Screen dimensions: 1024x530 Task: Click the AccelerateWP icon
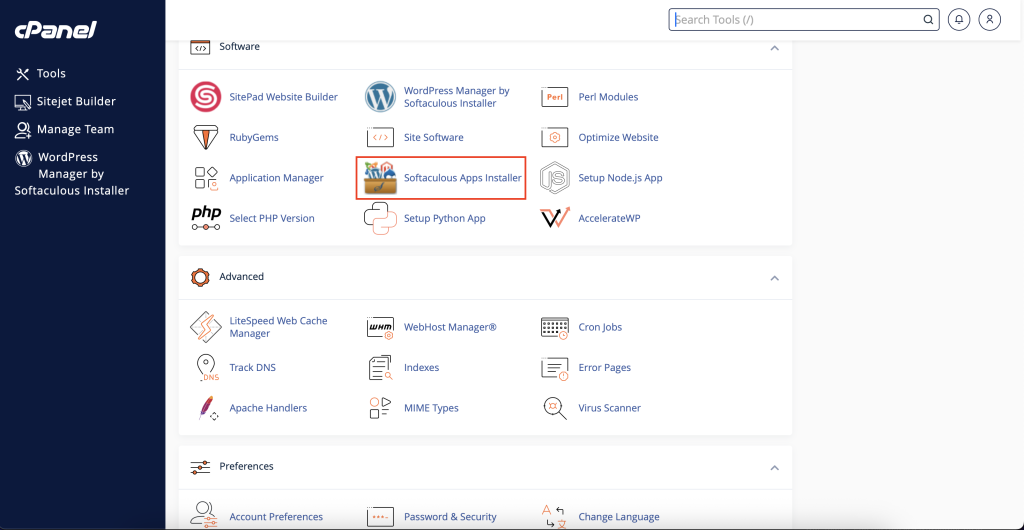click(554, 219)
